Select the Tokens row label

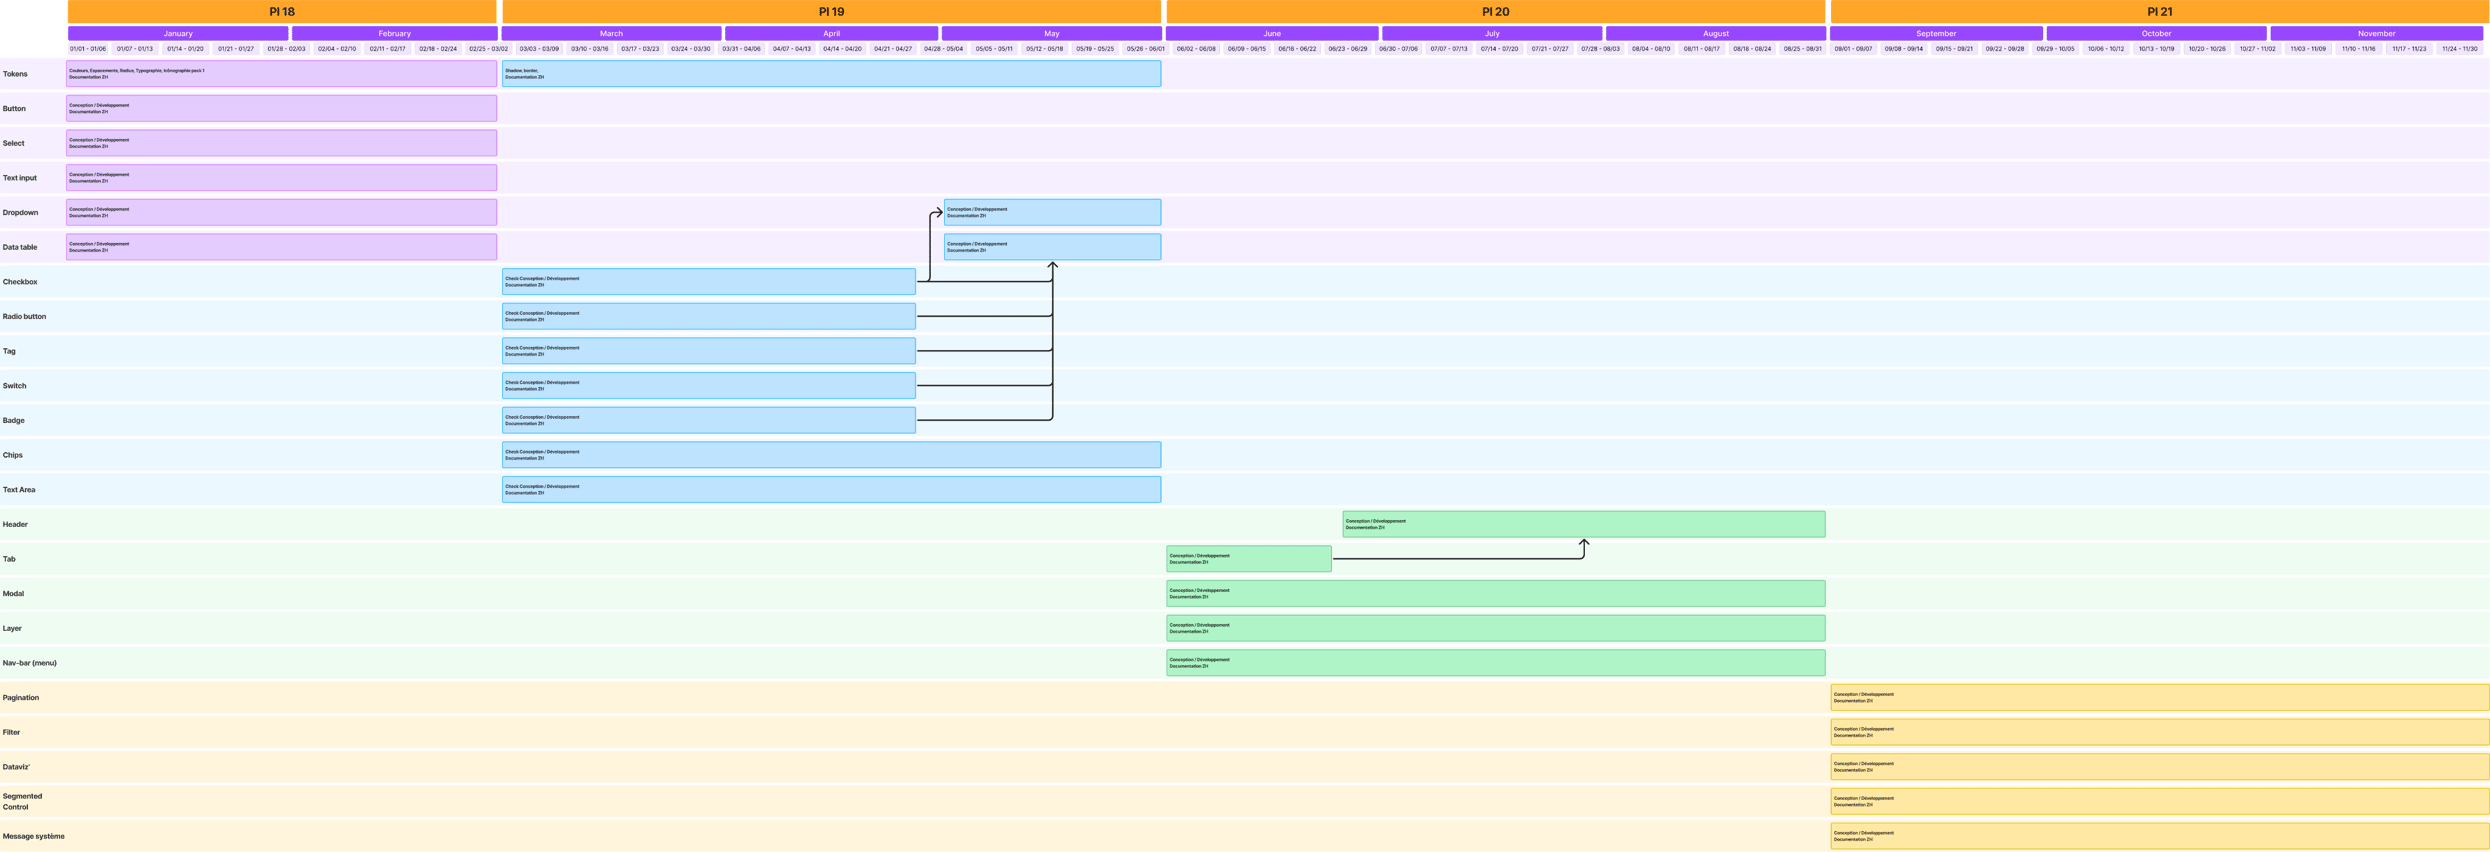pos(15,74)
